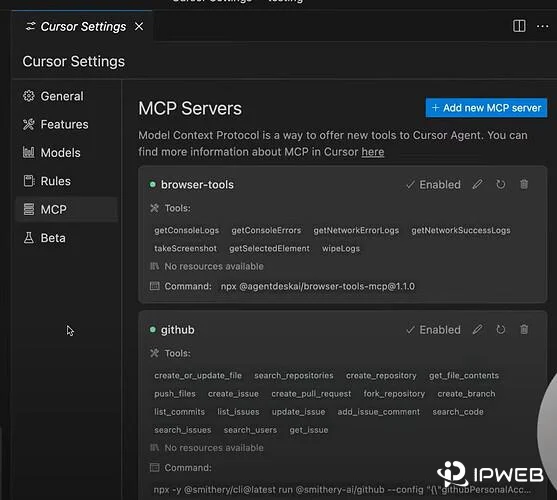
Task: Click the Features tools icon
Action: point(29,124)
